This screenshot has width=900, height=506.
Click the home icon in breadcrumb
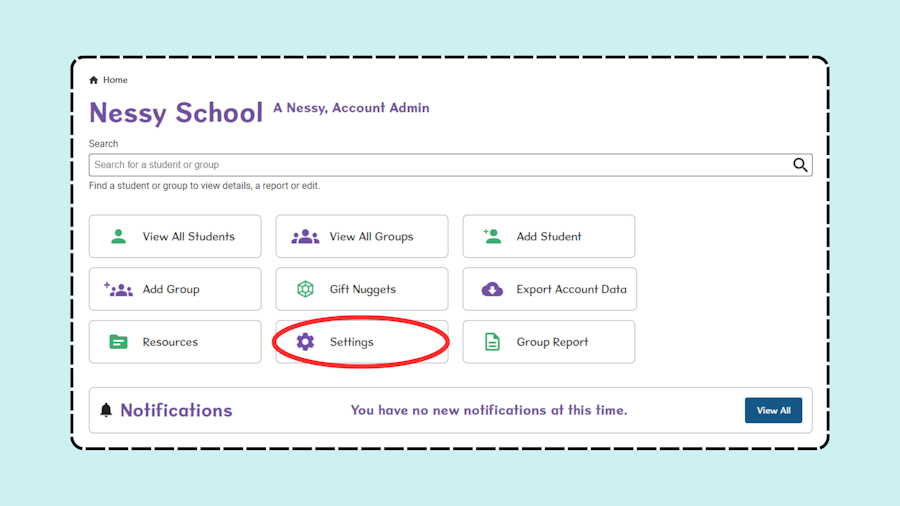[94, 80]
